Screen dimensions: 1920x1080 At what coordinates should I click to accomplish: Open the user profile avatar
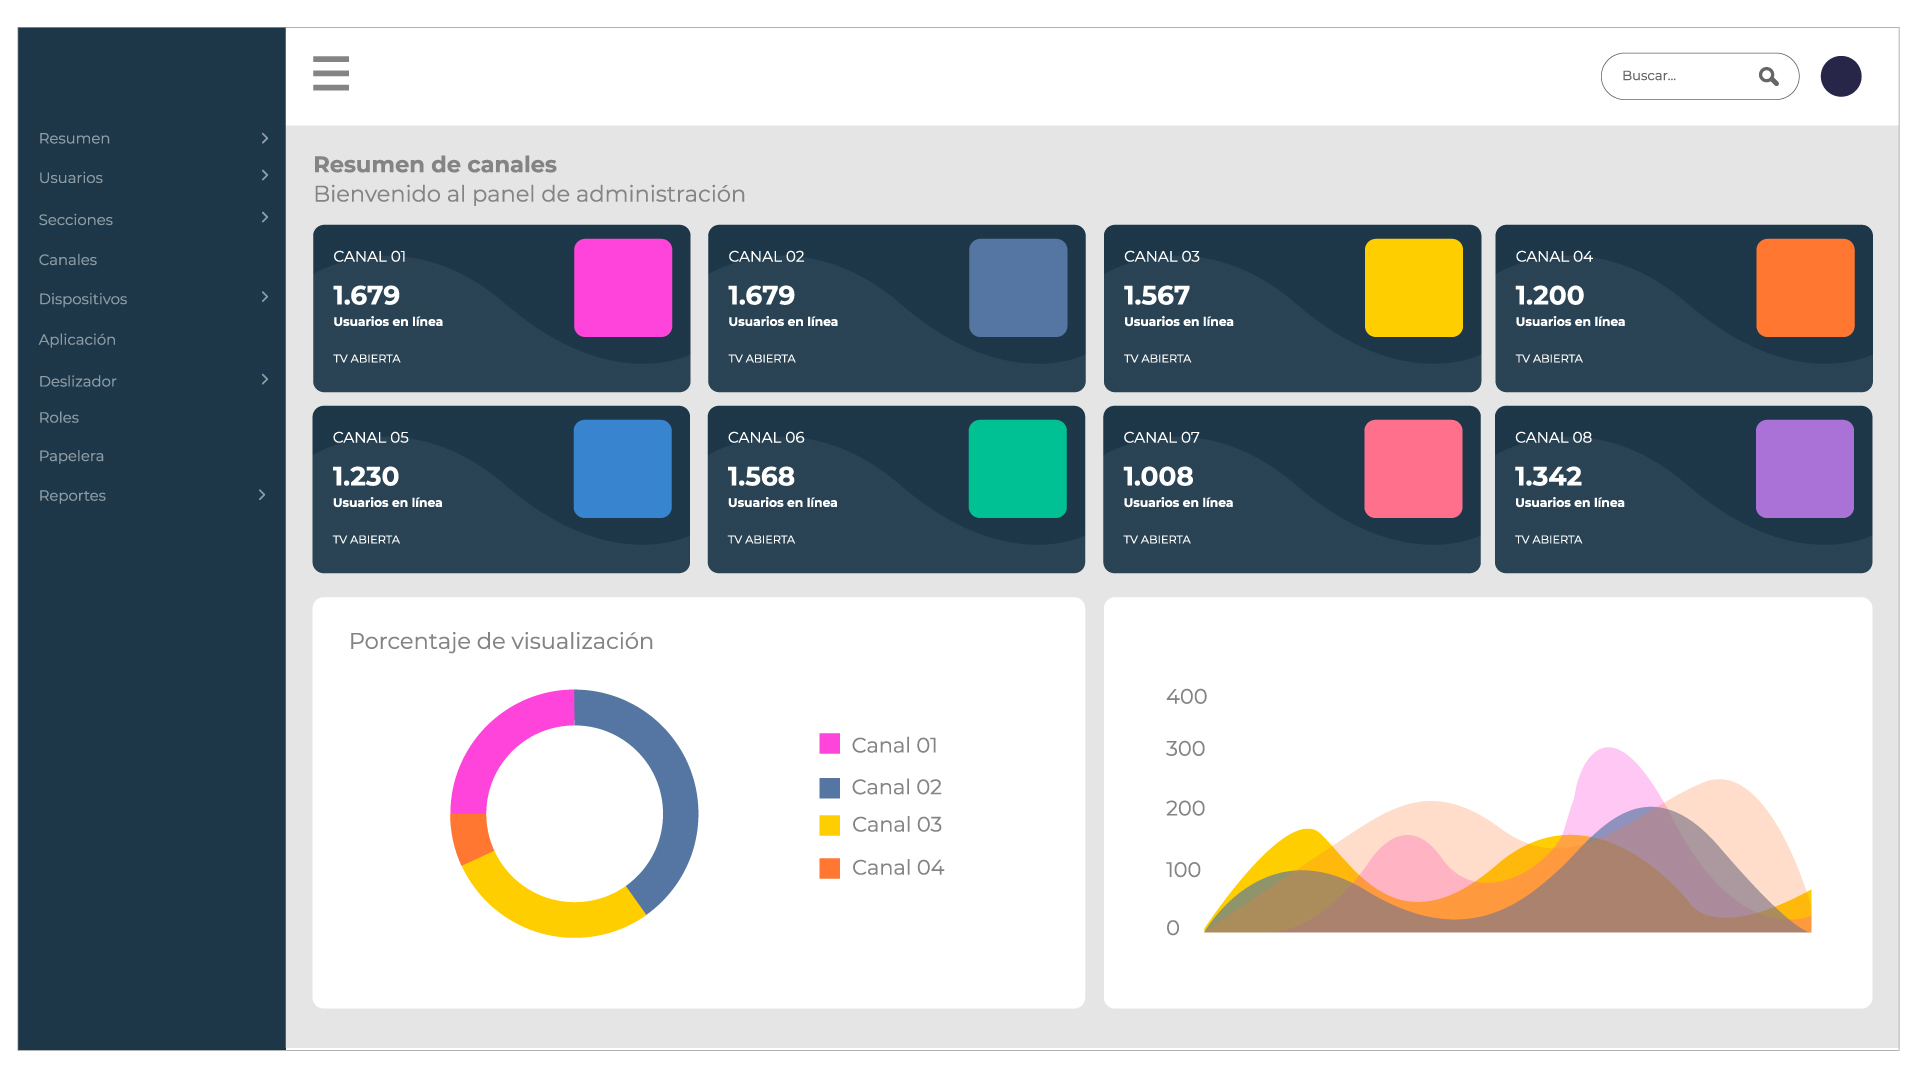[1840, 77]
